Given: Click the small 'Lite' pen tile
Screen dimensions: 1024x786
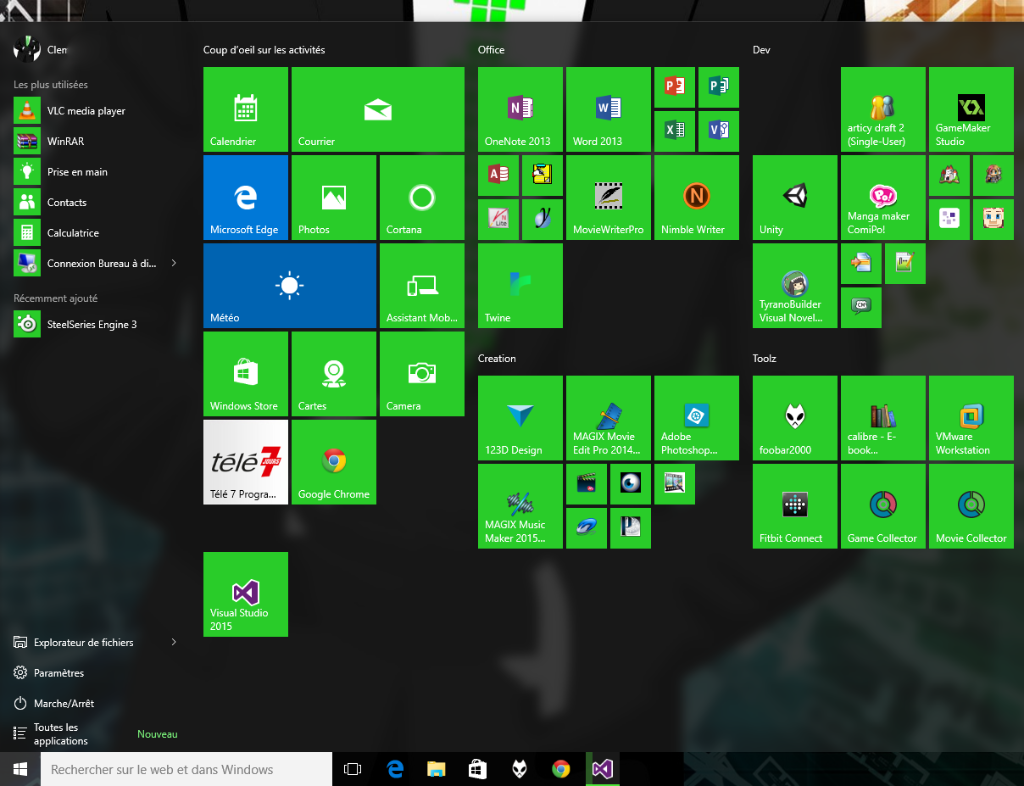Looking at the screenshot, I should [498, 219].
